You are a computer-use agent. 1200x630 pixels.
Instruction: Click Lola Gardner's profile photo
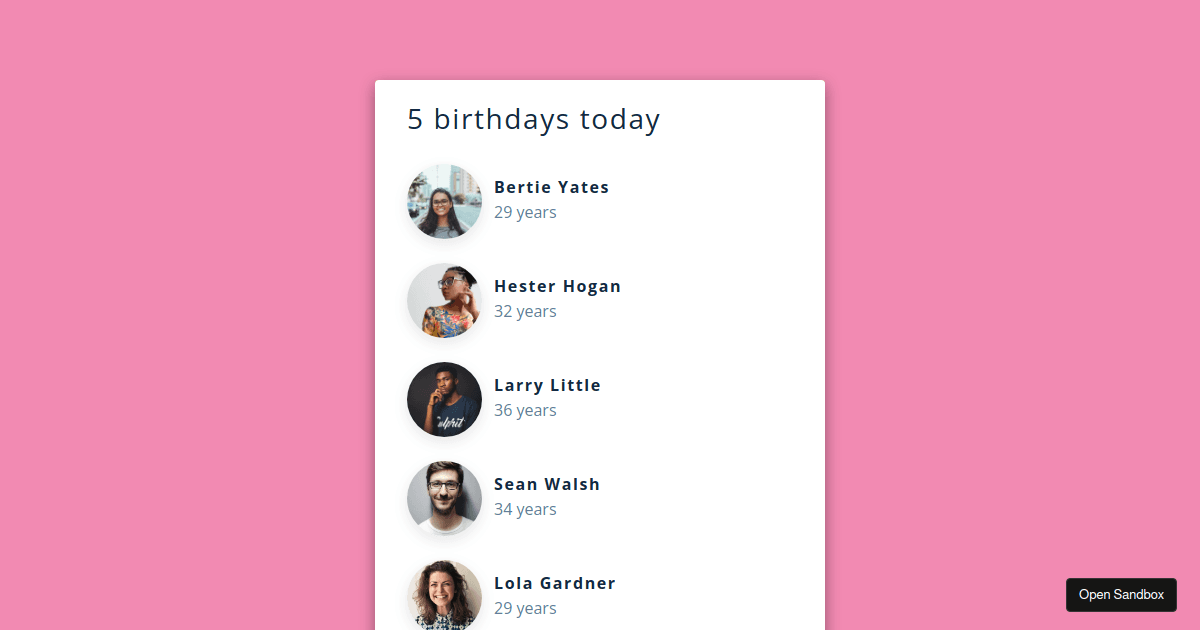pyautogui.click(x=444, y=594)
